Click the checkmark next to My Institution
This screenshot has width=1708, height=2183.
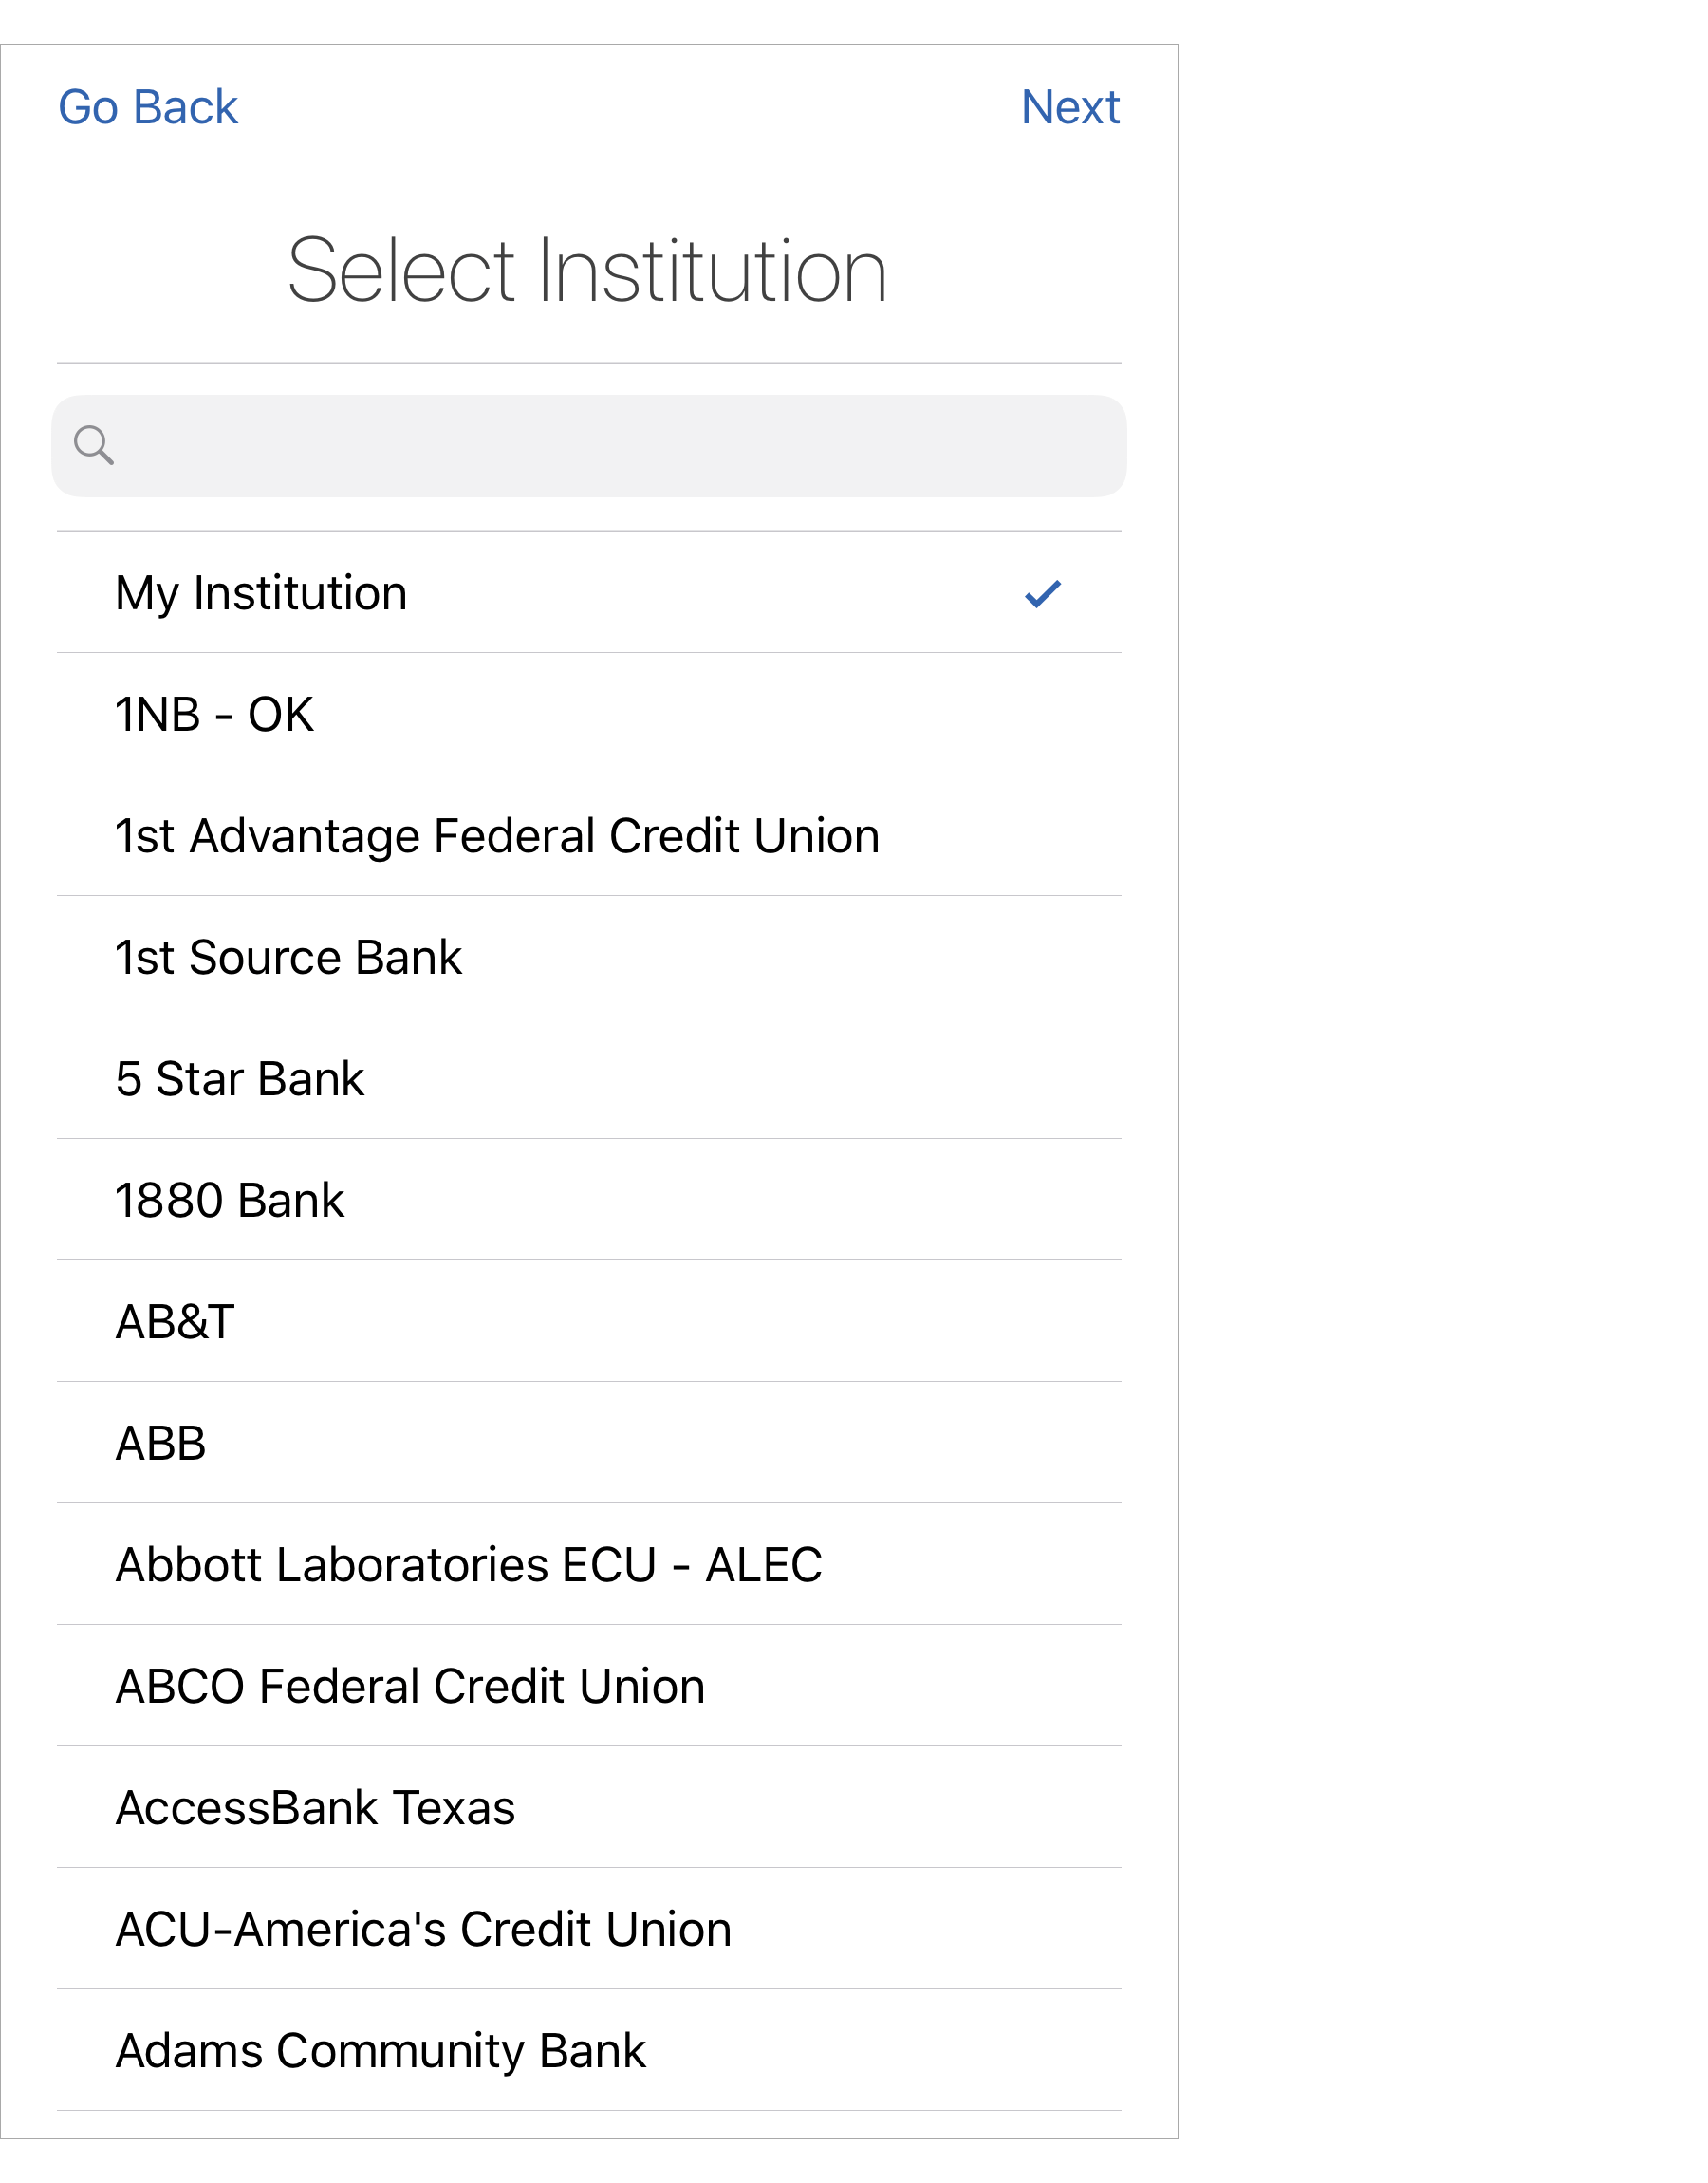(x=1044, y=592)
